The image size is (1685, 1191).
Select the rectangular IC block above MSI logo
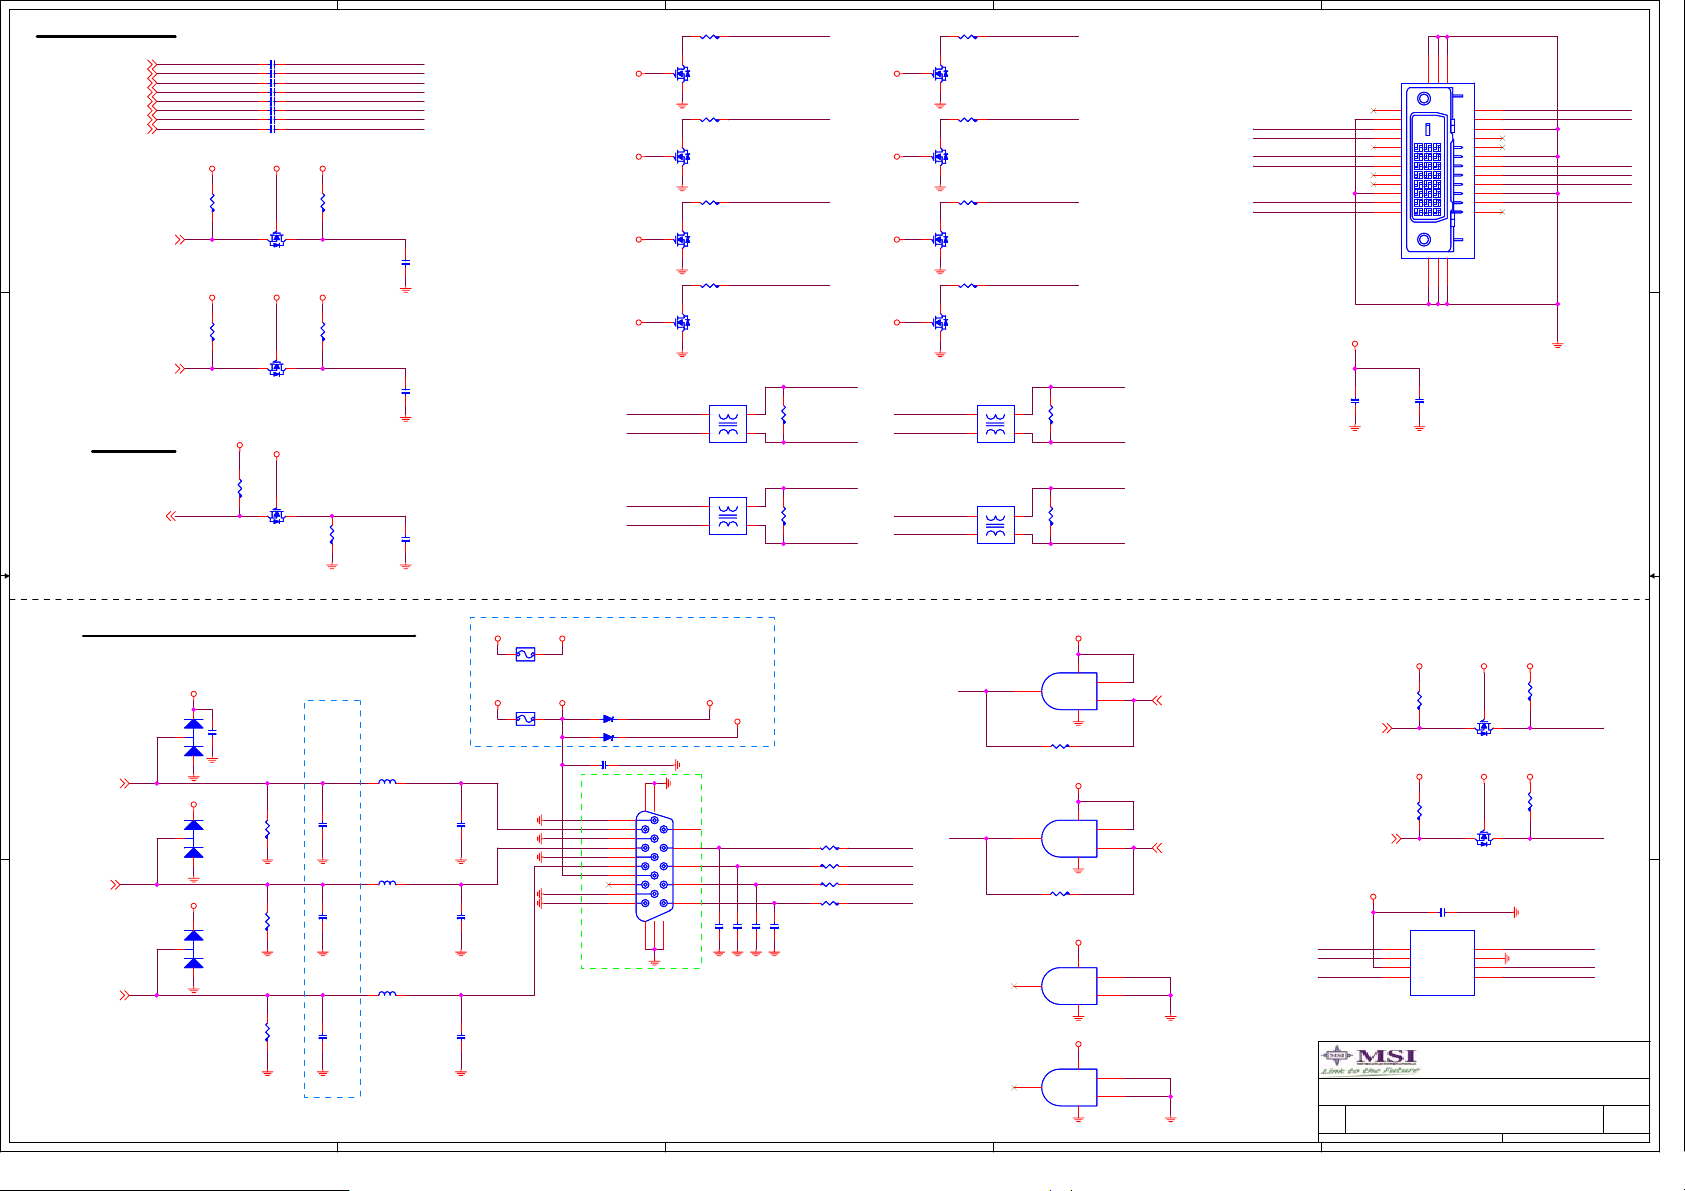click(1442, 962)
